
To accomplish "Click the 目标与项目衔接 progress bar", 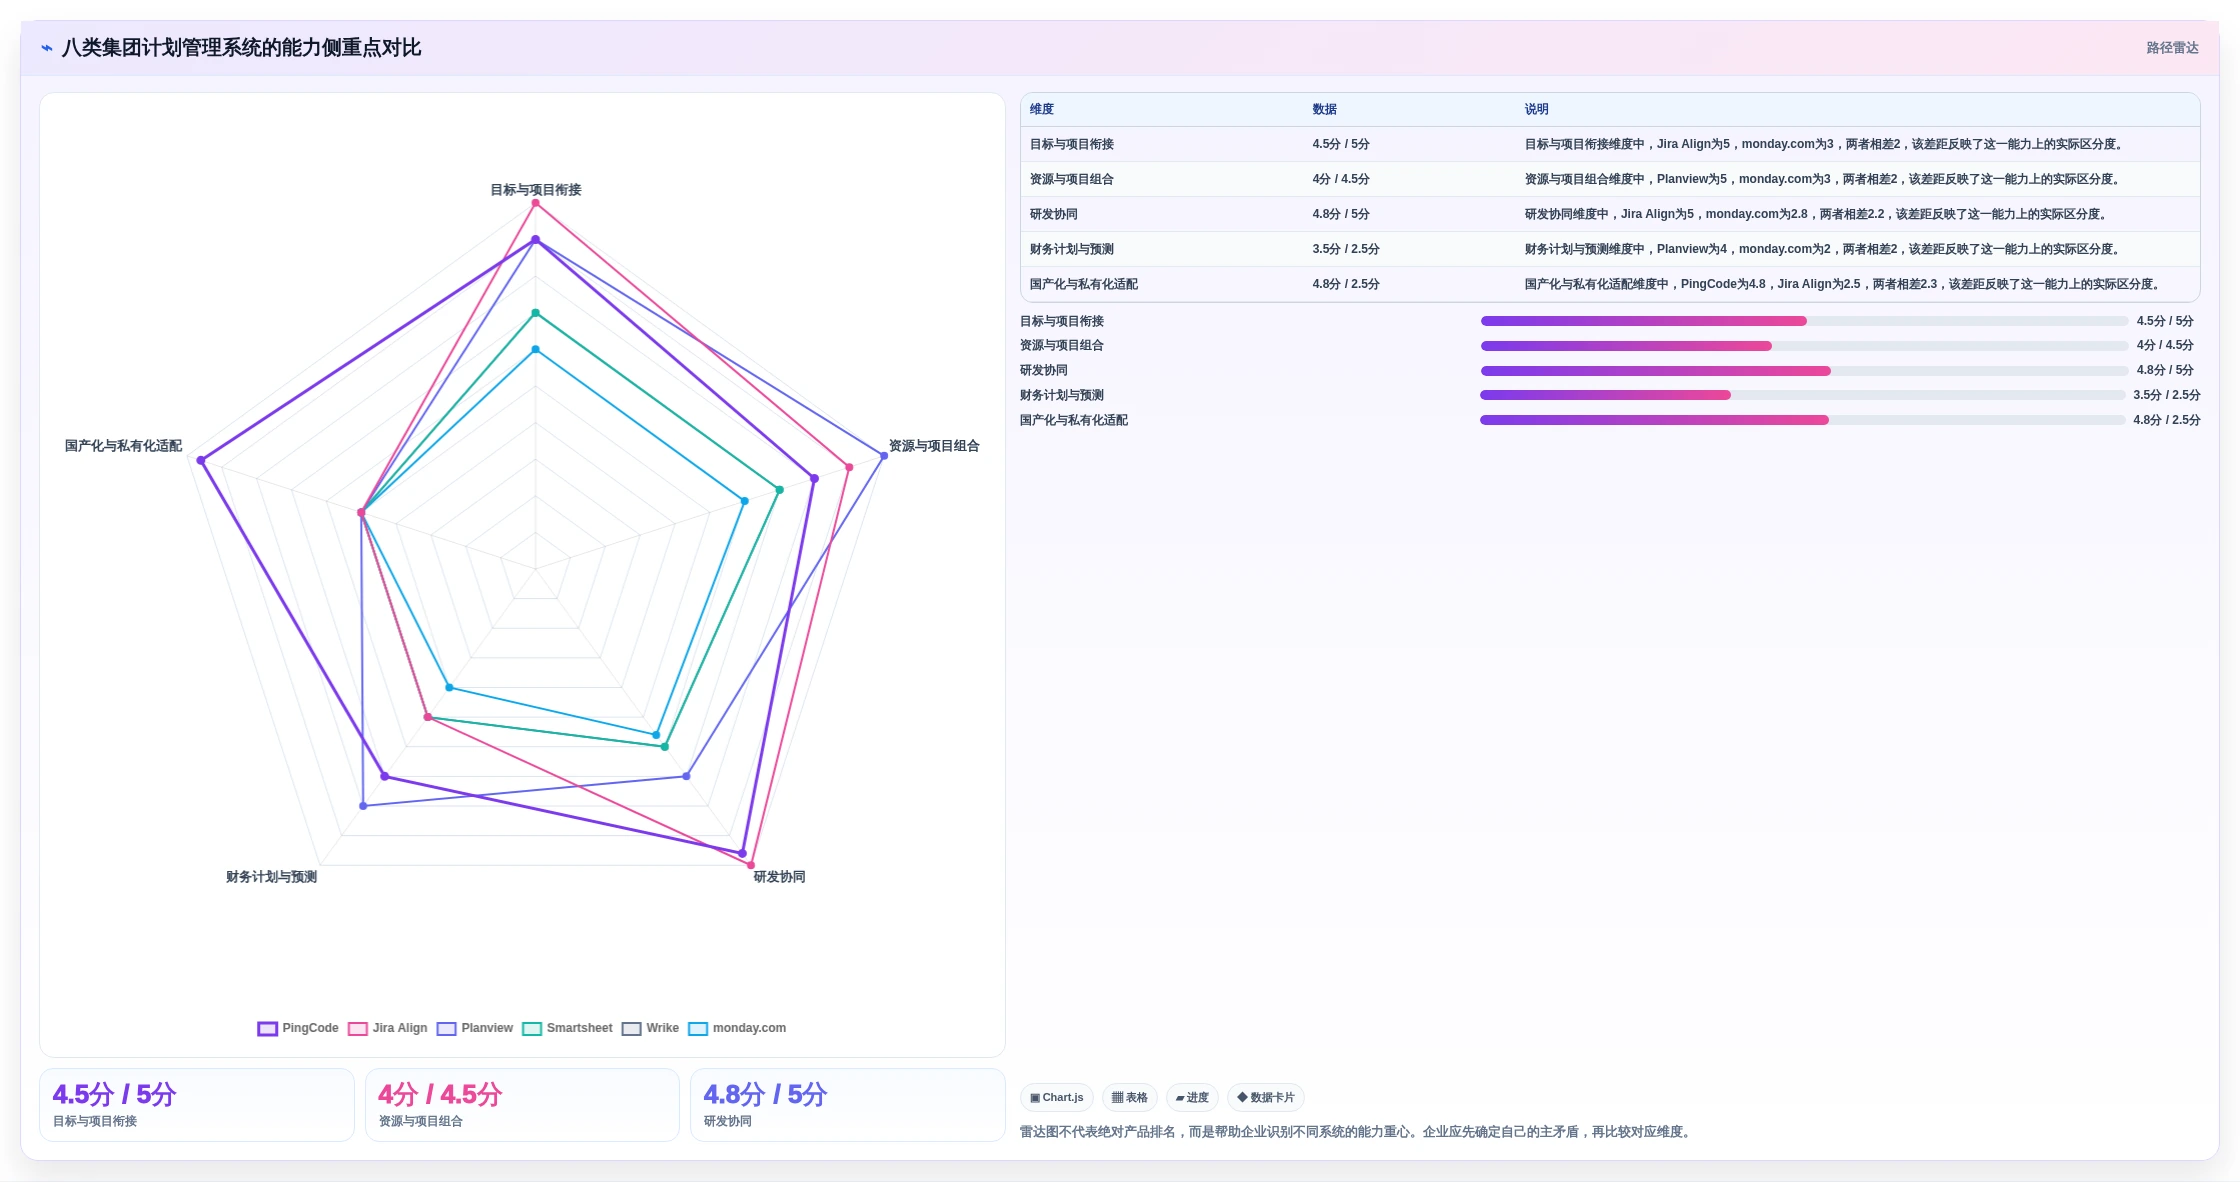I will (1804, 321).
